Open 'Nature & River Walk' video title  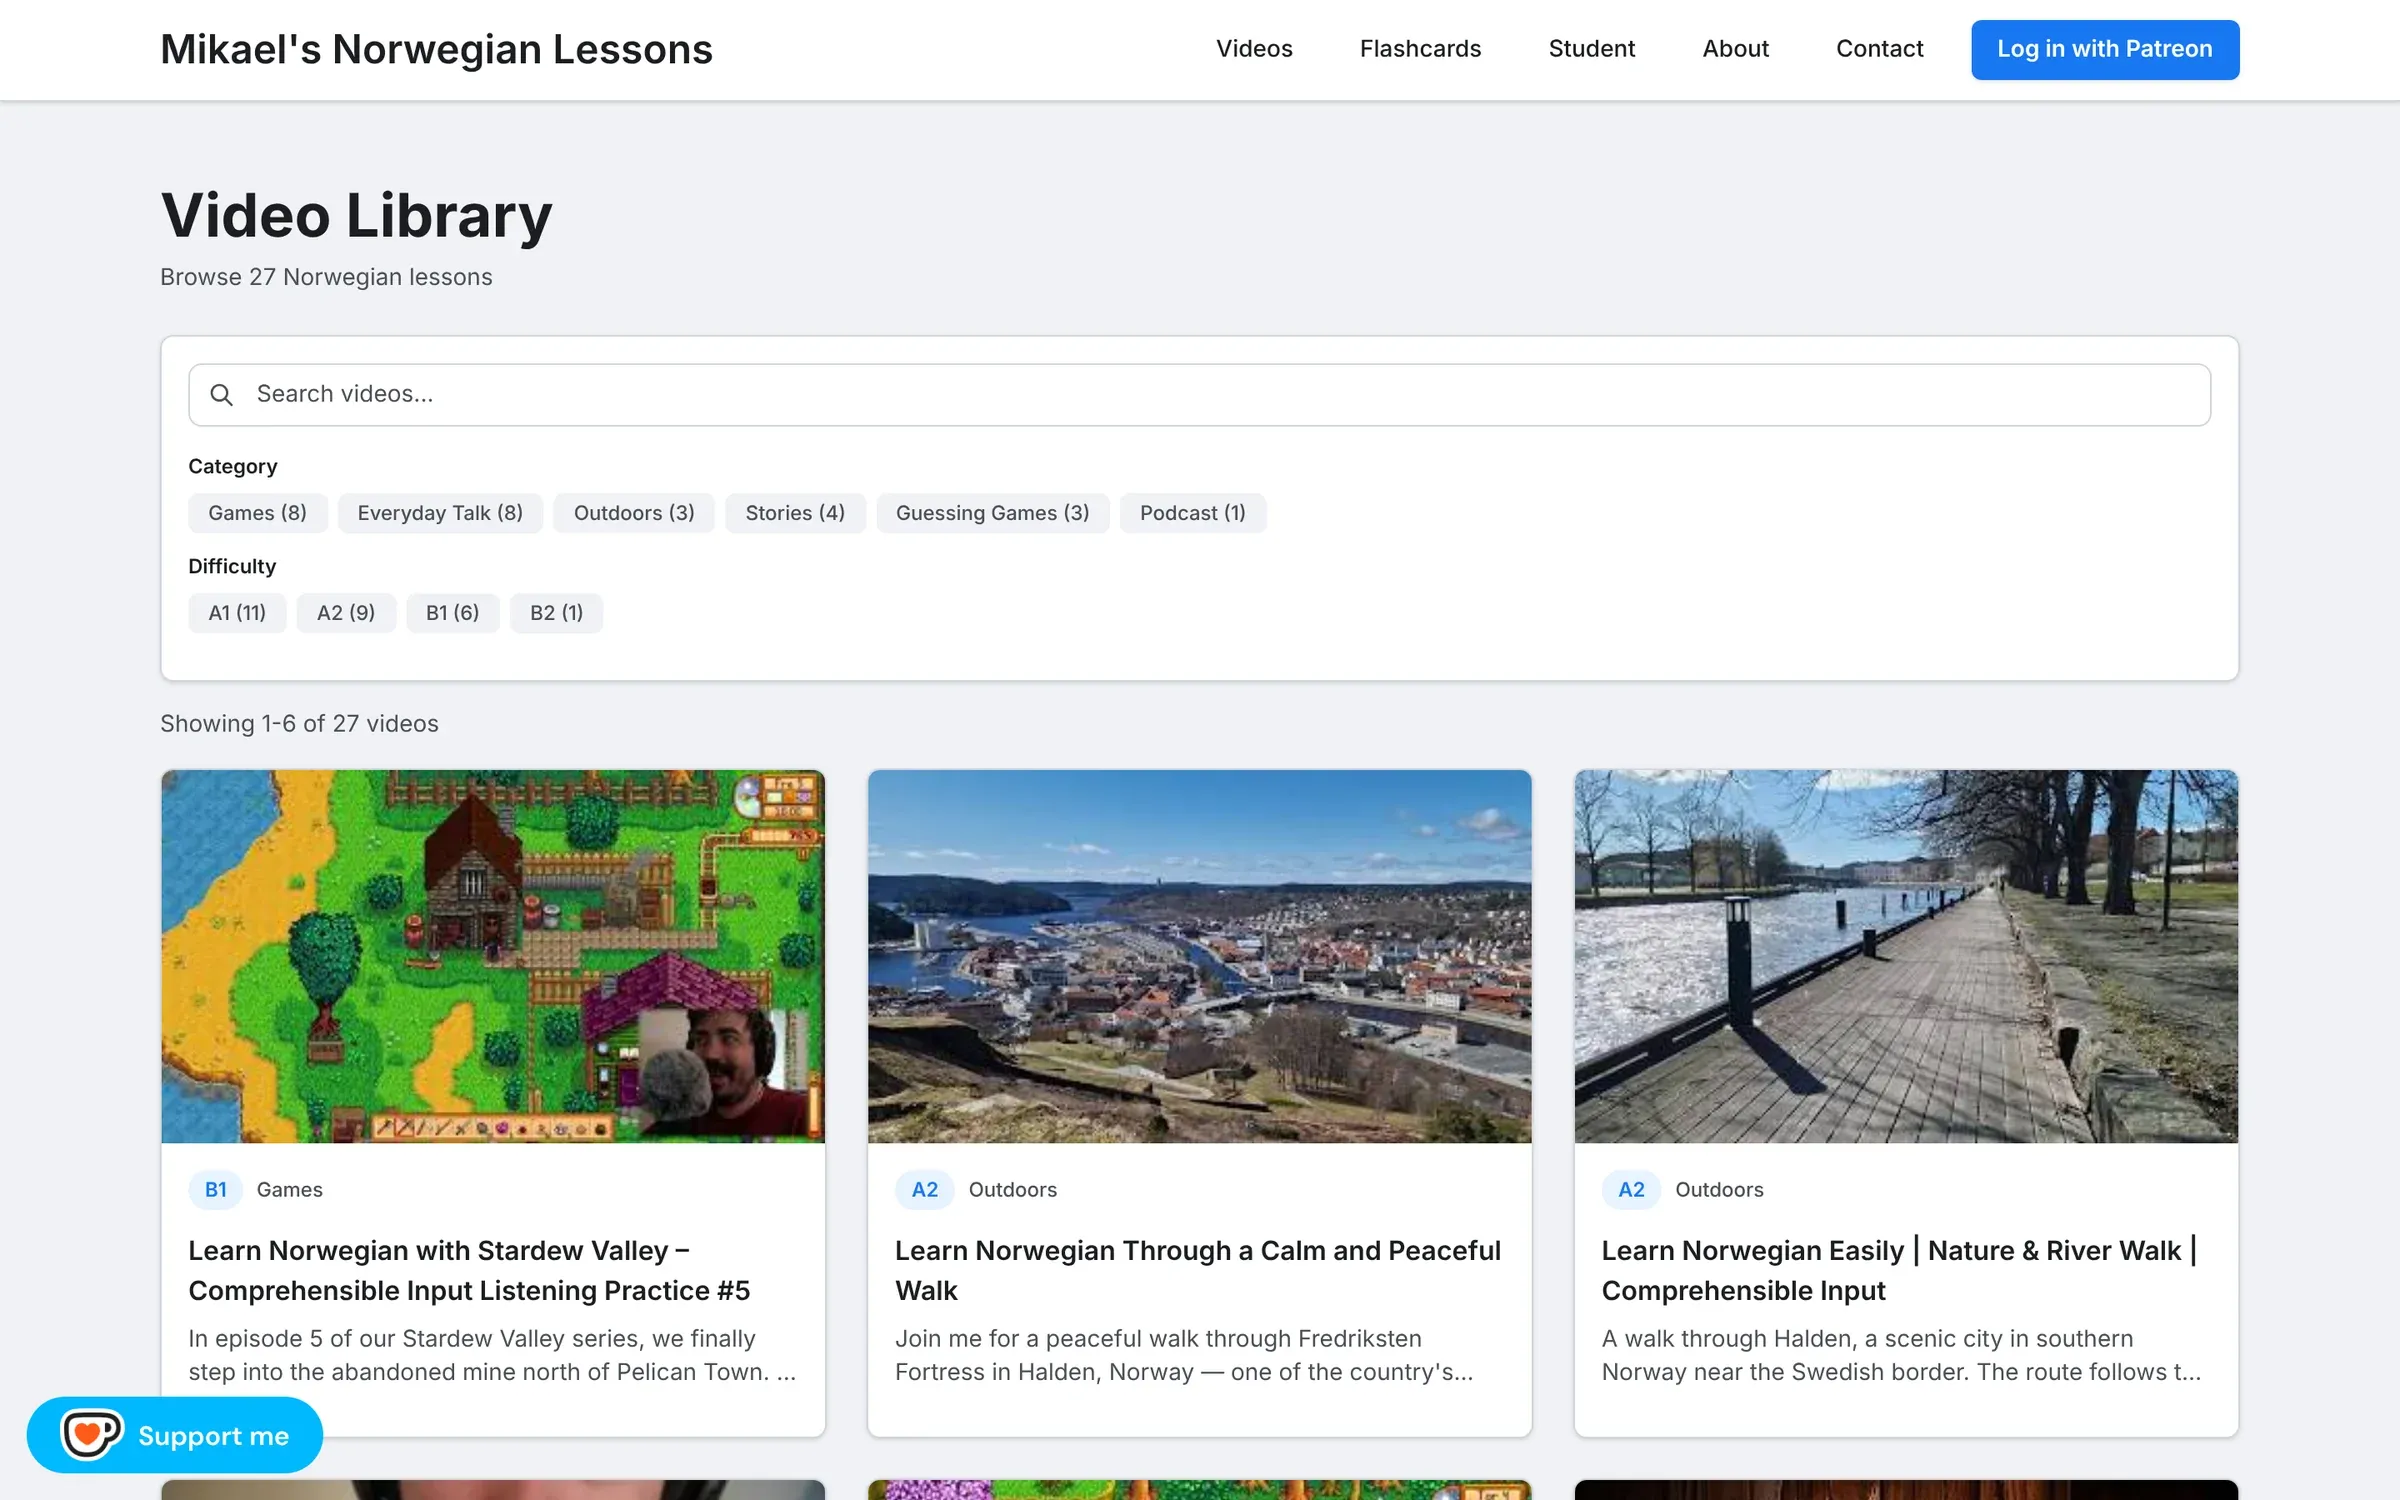(1900, 1271)
